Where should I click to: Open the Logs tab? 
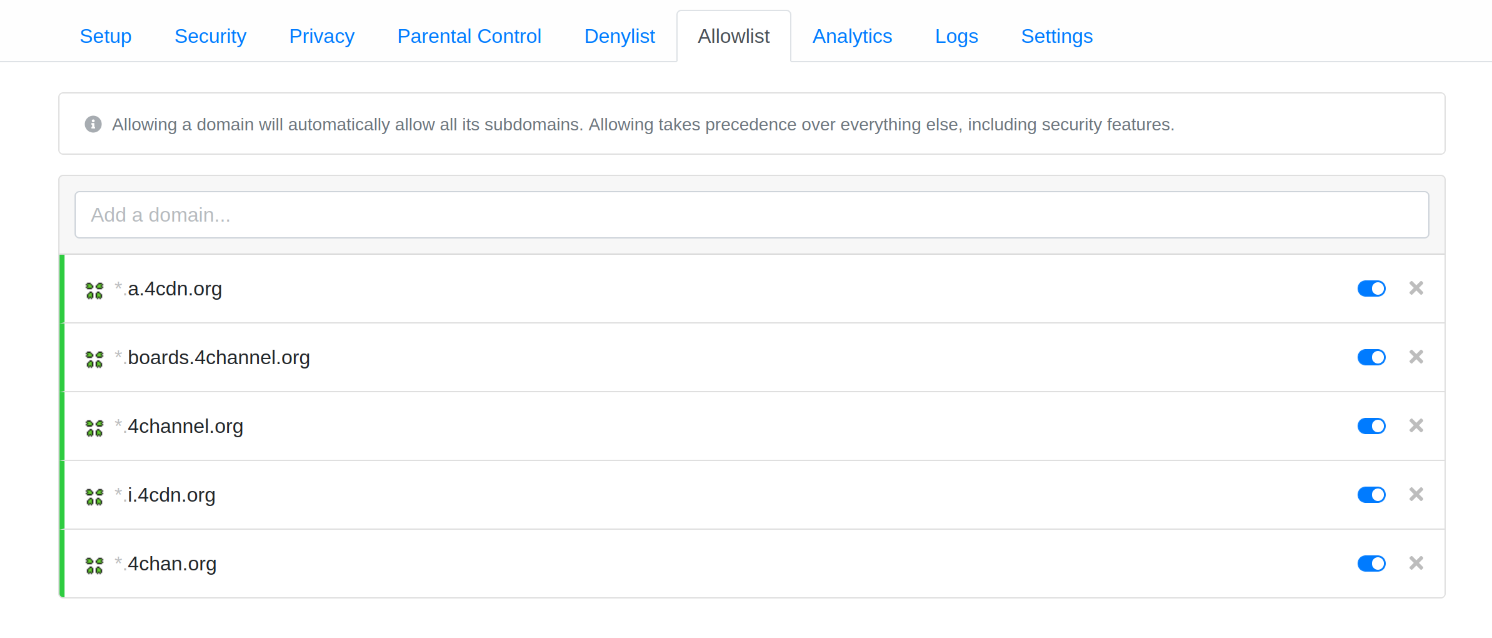click(956, 36)
